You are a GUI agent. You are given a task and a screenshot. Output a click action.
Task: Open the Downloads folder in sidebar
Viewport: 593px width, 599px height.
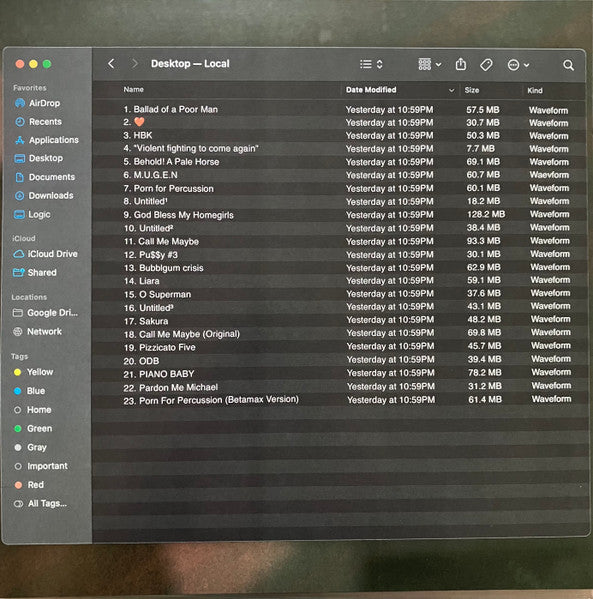tap(44, 196)
